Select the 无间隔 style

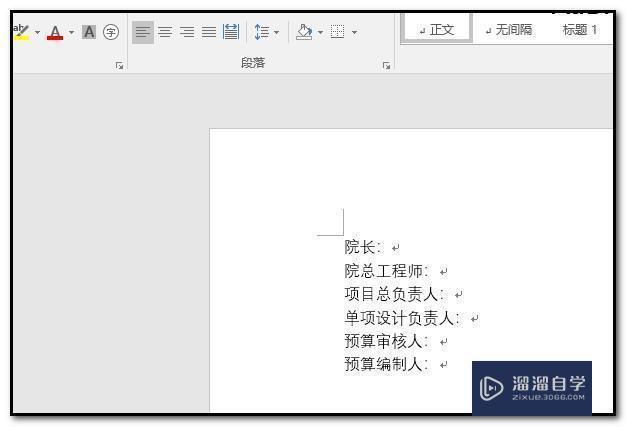(509, 30)
